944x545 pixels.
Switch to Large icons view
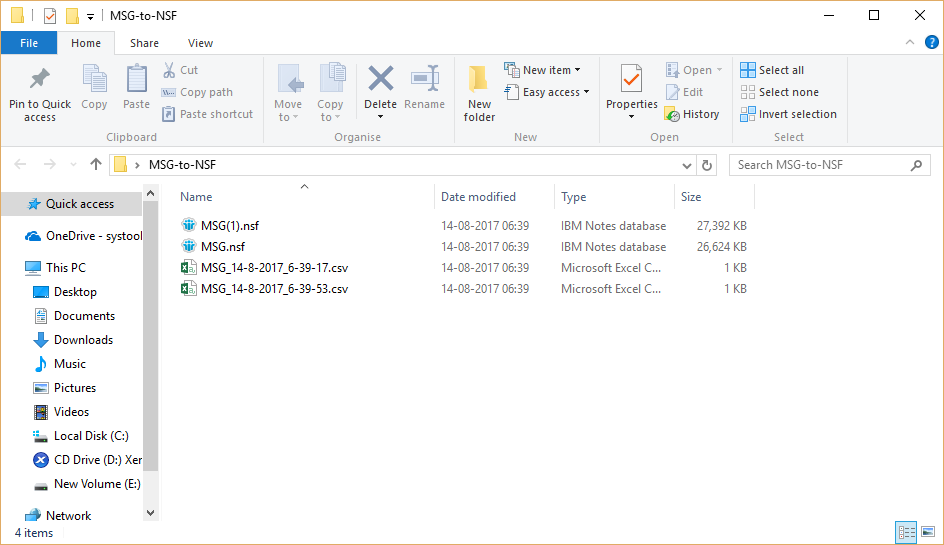point(928,532)
